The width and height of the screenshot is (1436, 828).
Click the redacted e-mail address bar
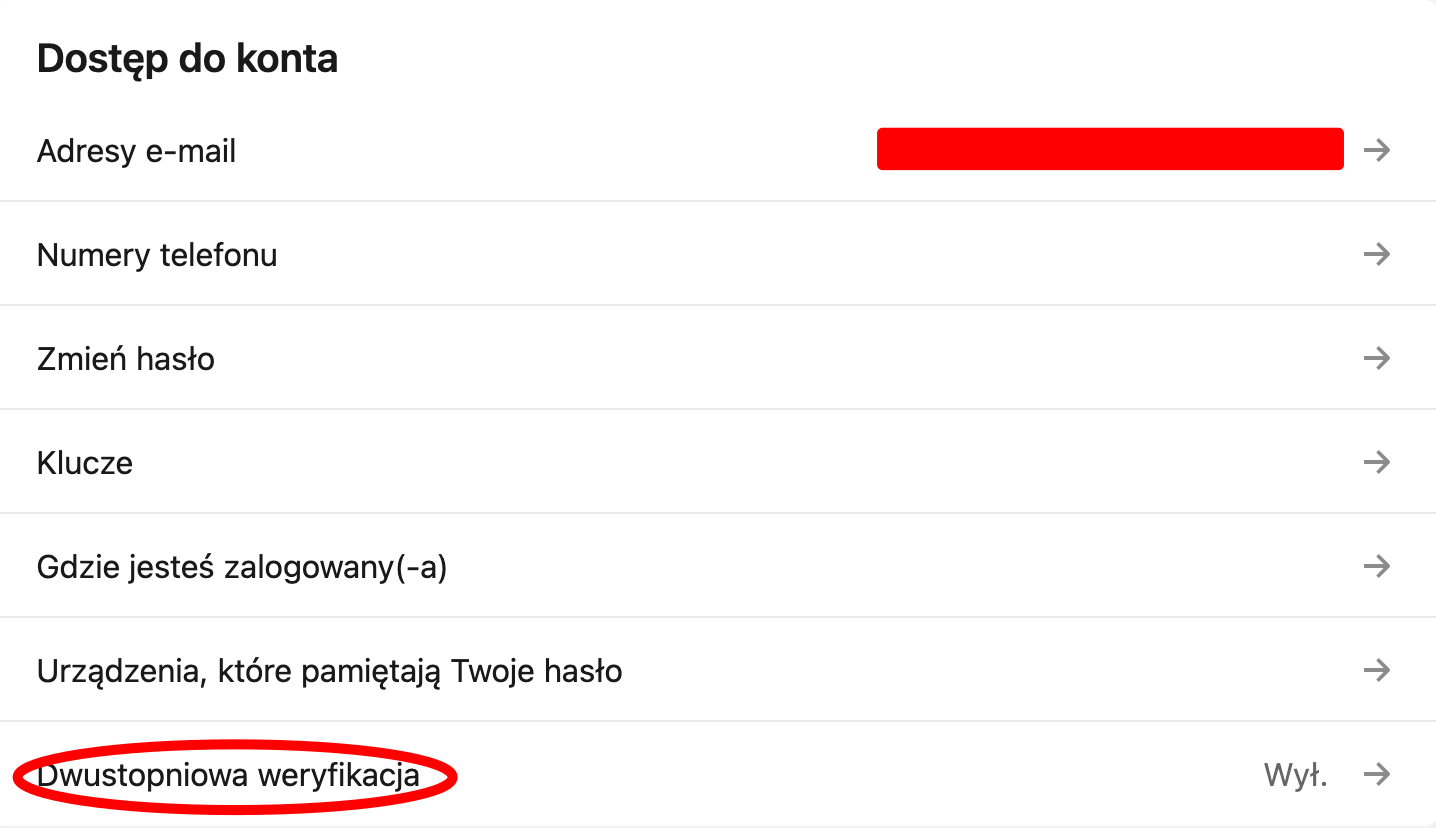(1110, 149)
